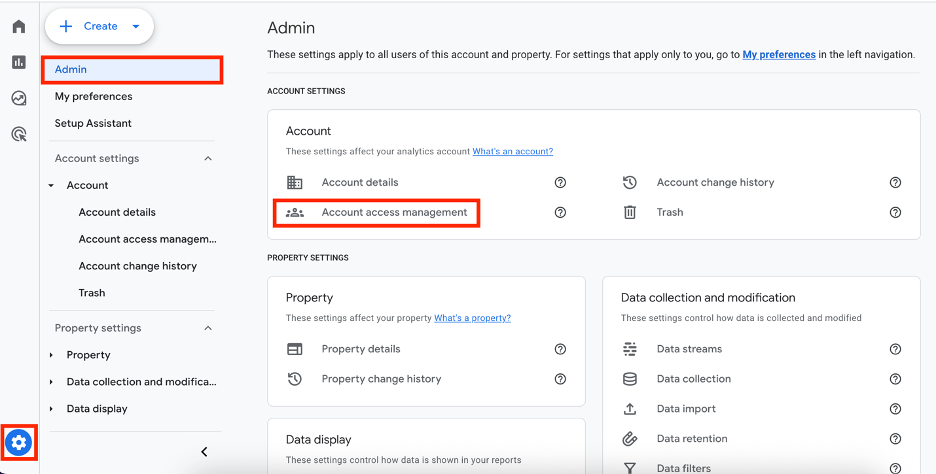Show help for Data filters
Viewport: 936px width, 474px height.
click(x=895, y=468)
